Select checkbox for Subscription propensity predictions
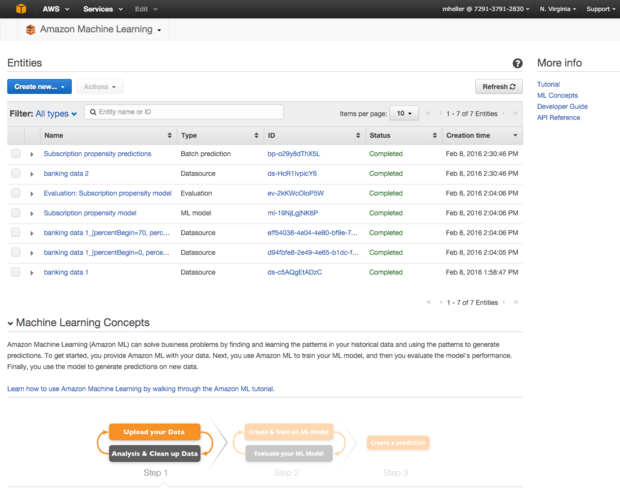Screen dimensions: 620x488 click(15, 153)
